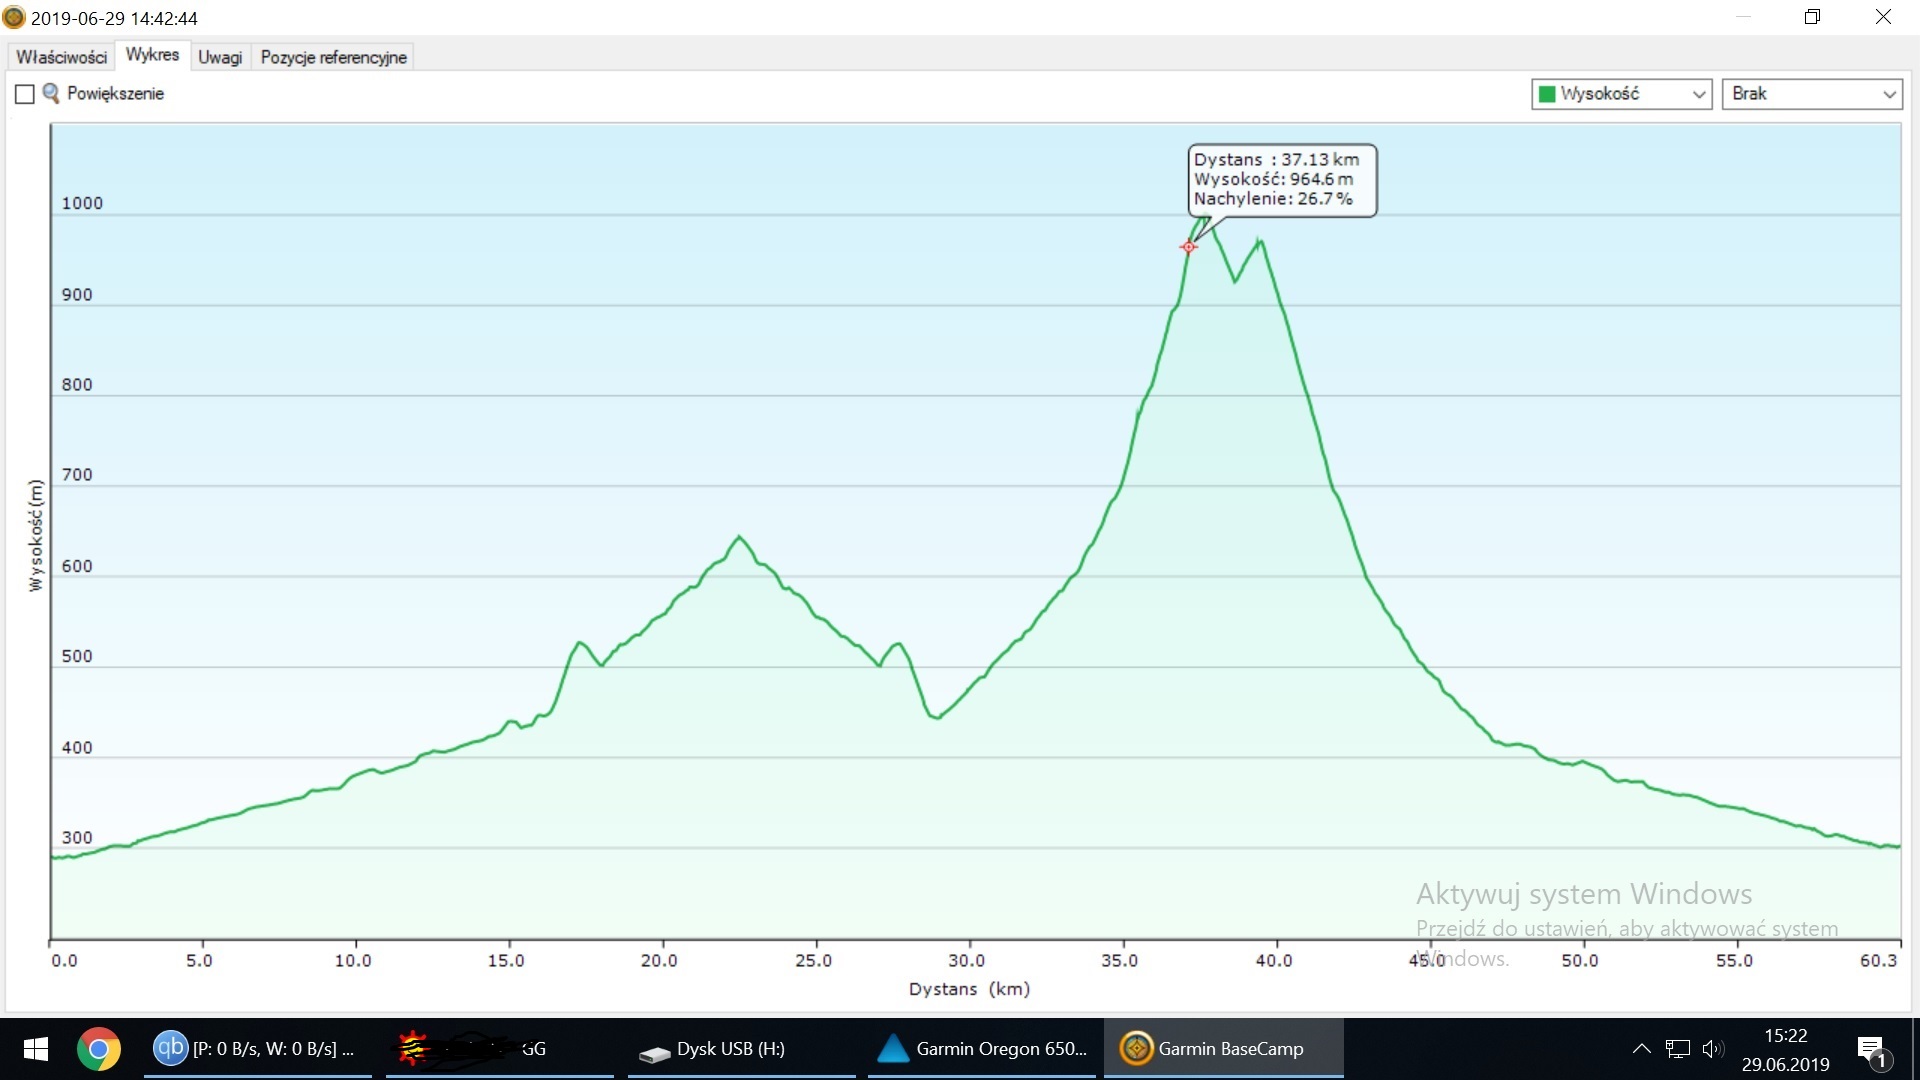Click the green Wysokość color swatch
The height and width of the screenshot is (1080, 1920).
(x=1547, y=94)
